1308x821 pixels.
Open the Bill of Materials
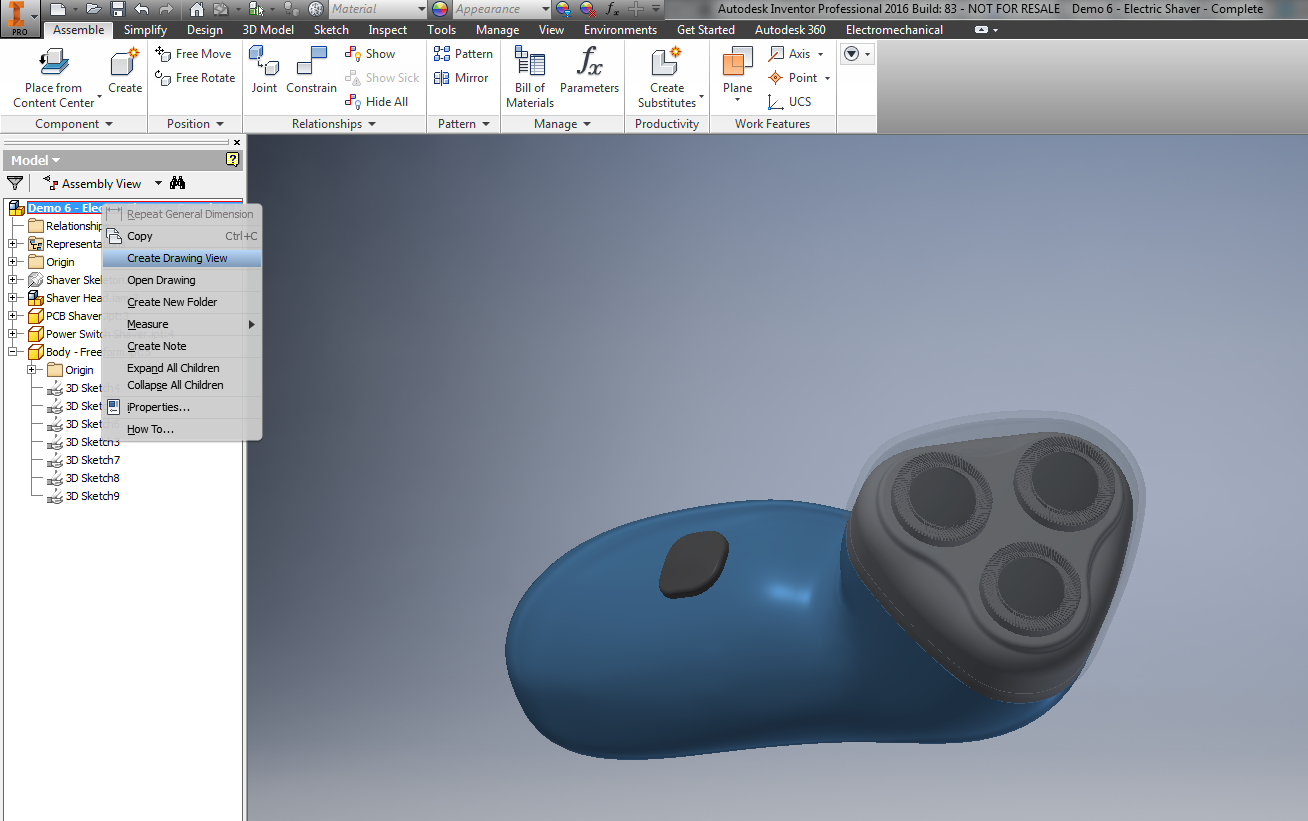529,75
